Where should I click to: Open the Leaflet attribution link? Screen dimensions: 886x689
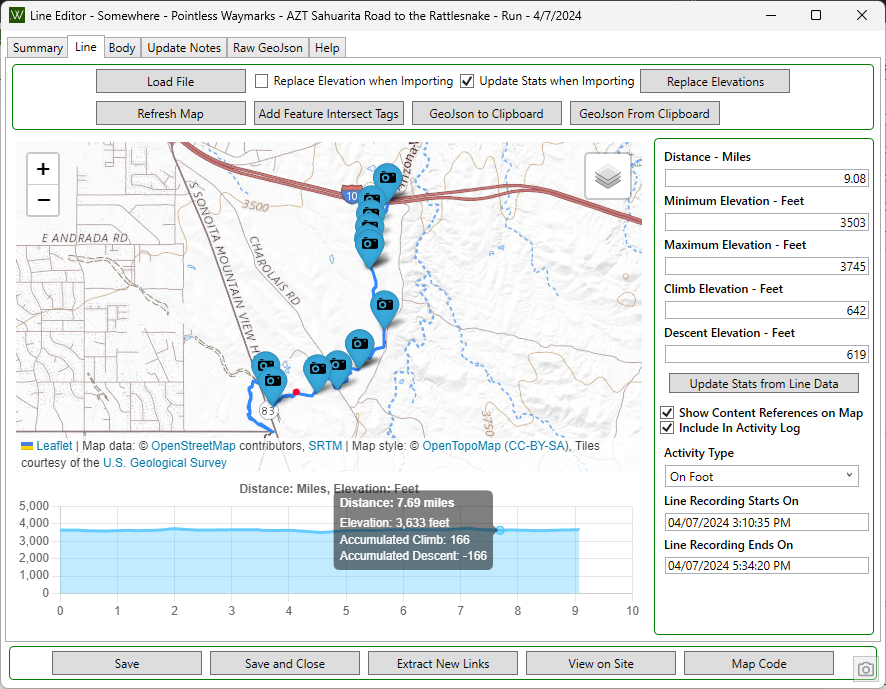pyautogui.click(x=54, y=446)
